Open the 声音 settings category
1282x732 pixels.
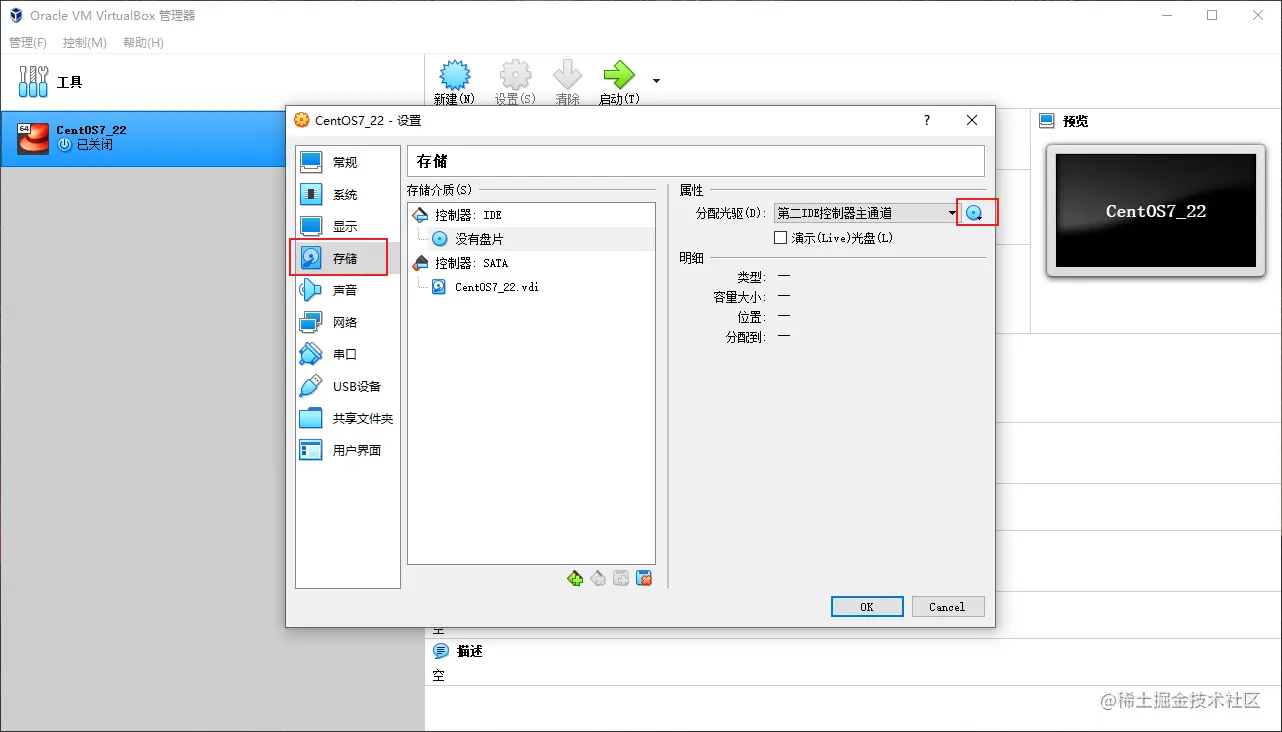(x=347, y=290)
